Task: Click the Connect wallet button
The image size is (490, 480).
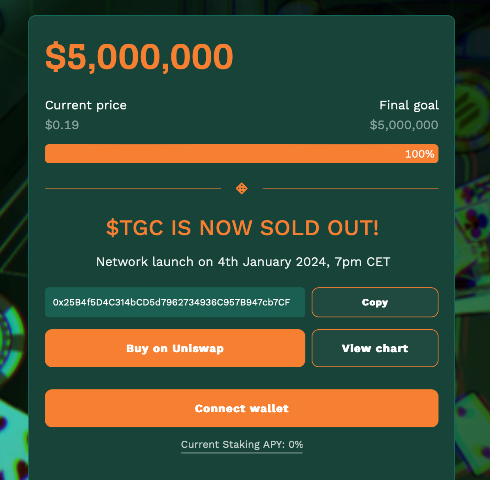Action: click(242, 408)
